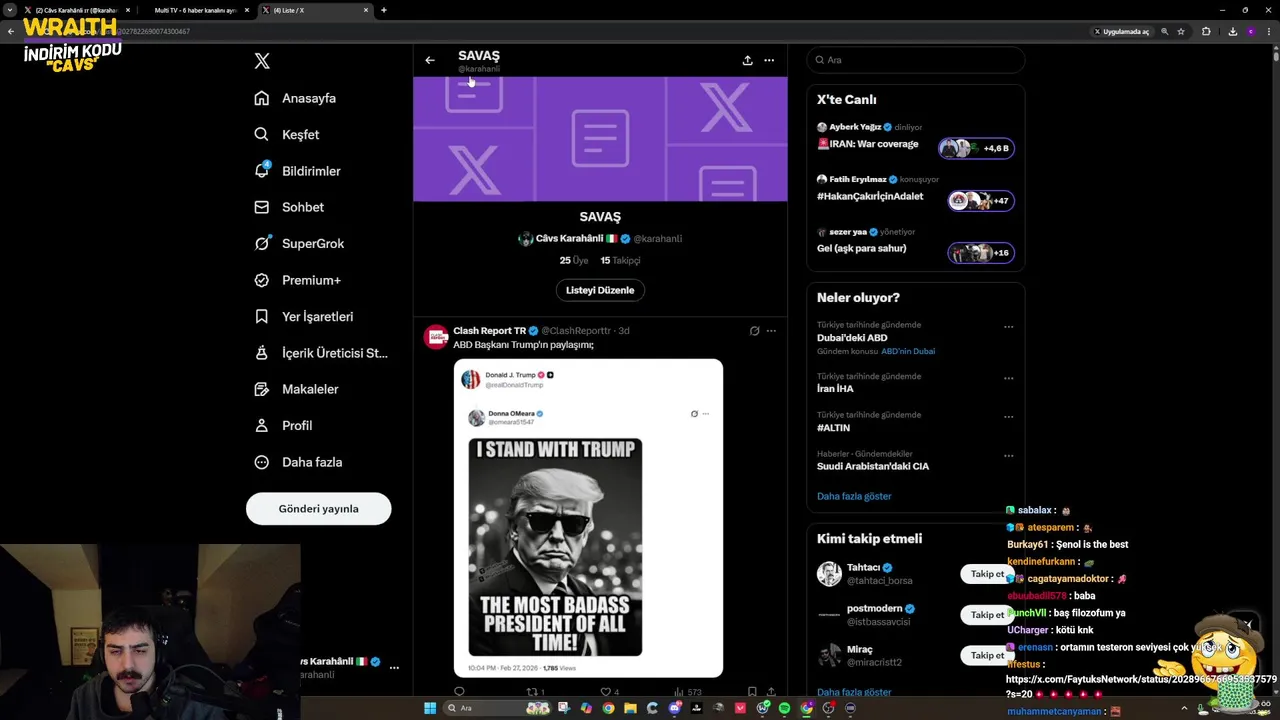Like the Clash Report post
This screenshot has width=1280, height=720.
pyautogui.click(x=609, y=692)
